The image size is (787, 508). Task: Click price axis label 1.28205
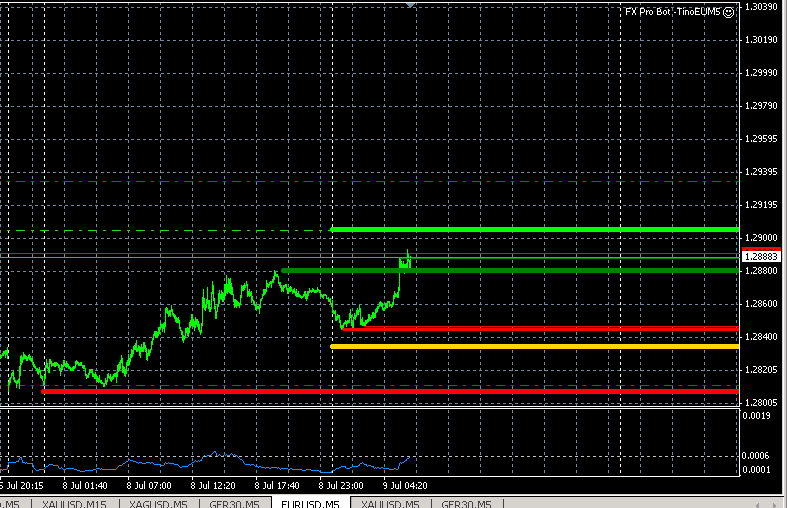coord(761,370)
